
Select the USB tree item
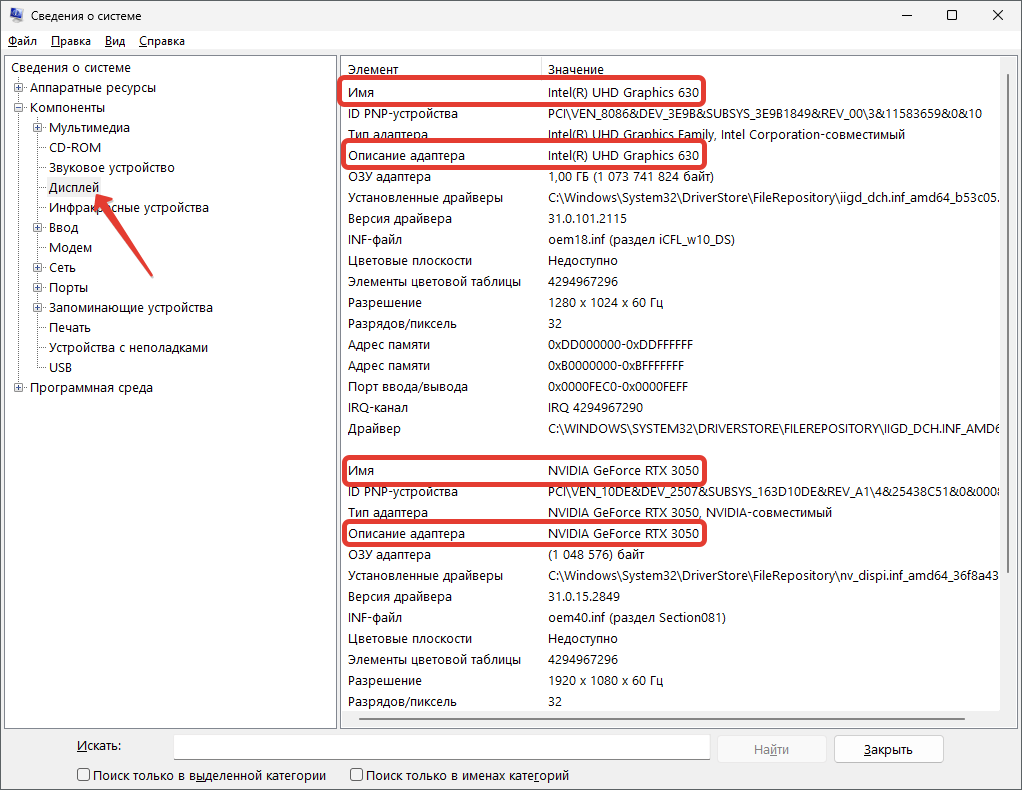tap(60, 368)
